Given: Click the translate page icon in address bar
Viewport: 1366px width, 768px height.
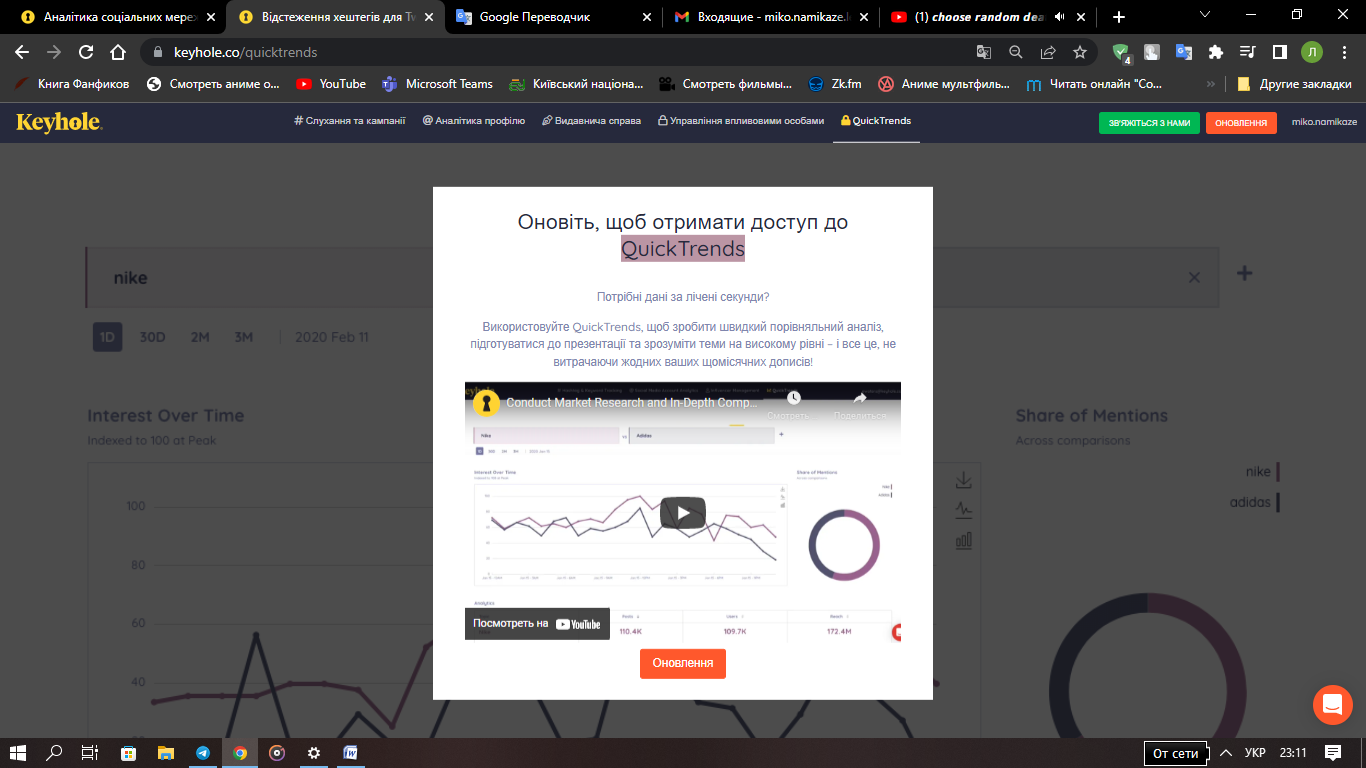Looking at the screenshot, I should pos(984,52).
